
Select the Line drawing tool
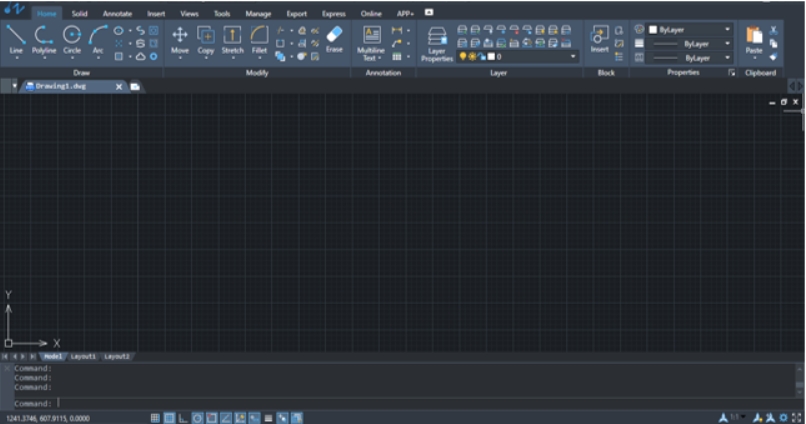(x=16, y=39)
